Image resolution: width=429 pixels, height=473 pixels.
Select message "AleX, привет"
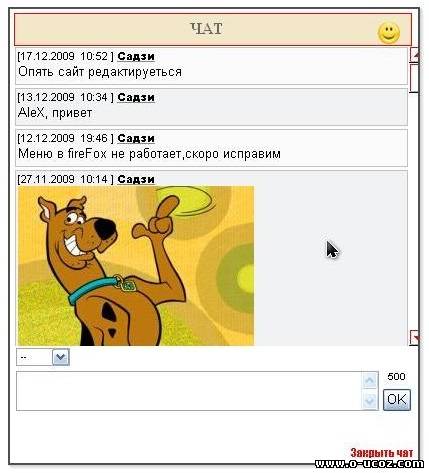pyautogui.click(x=55, y=113)
